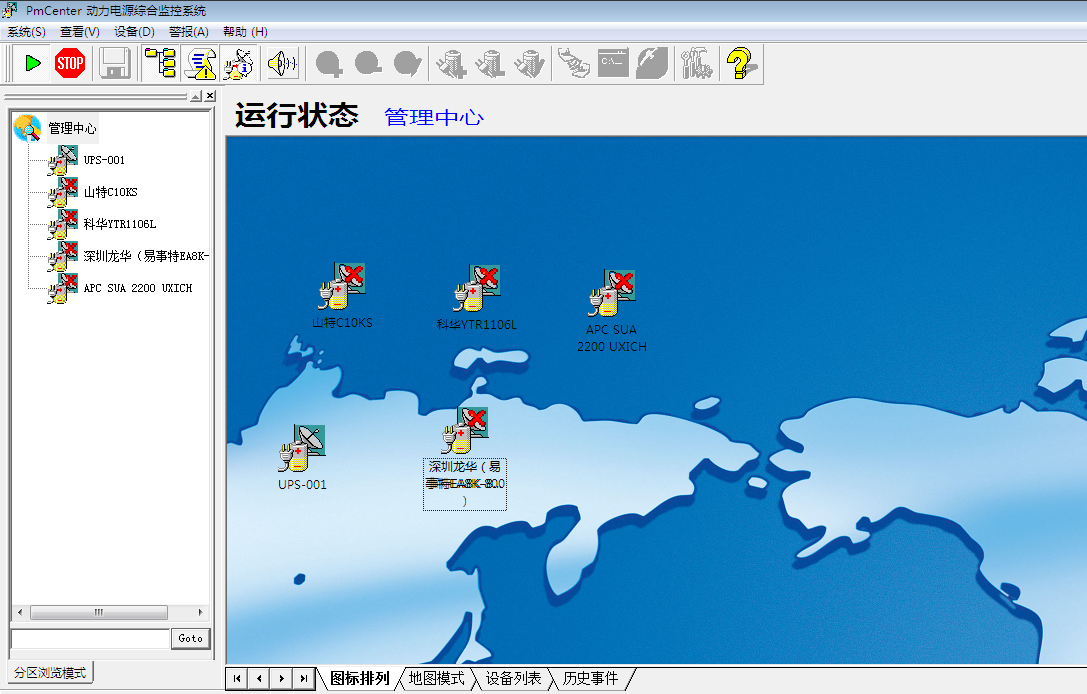This screenshot has width=1087, height=694.
Task: Click the grayed hammer and tools icon
Action: (x=696, y=64)
